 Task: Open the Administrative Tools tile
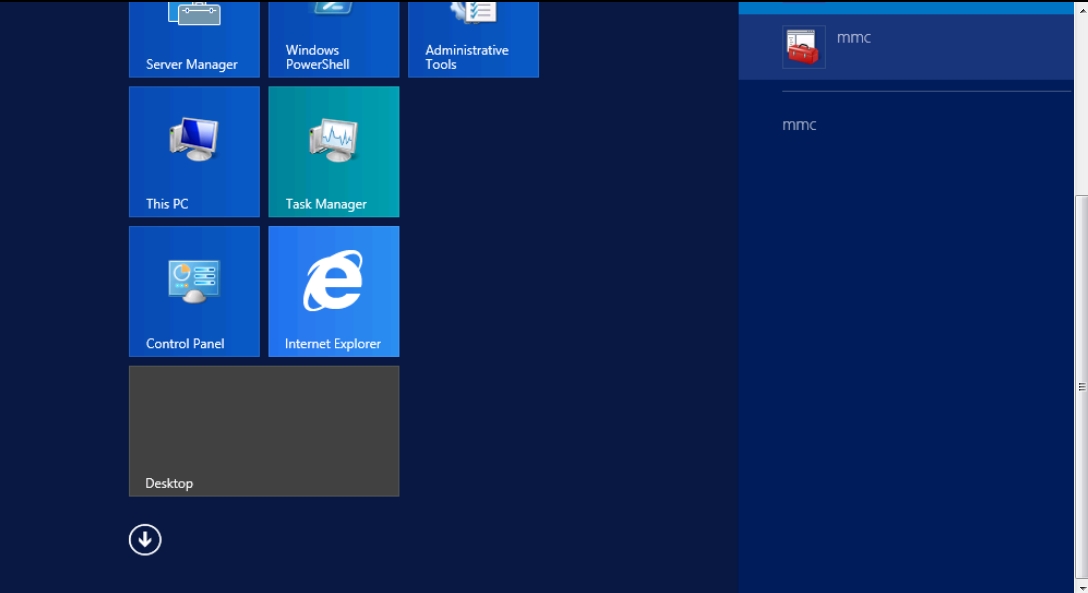(x=473, y=39)
